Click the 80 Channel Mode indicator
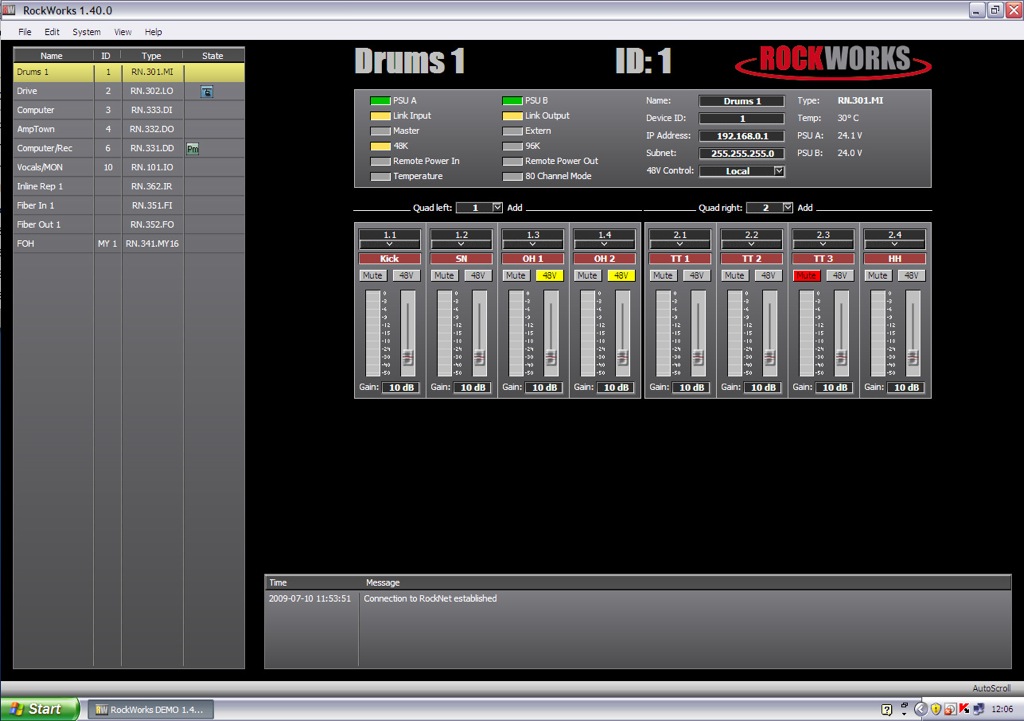The height and width of the screenshot is (721, 1024). (x=512, y=176)
